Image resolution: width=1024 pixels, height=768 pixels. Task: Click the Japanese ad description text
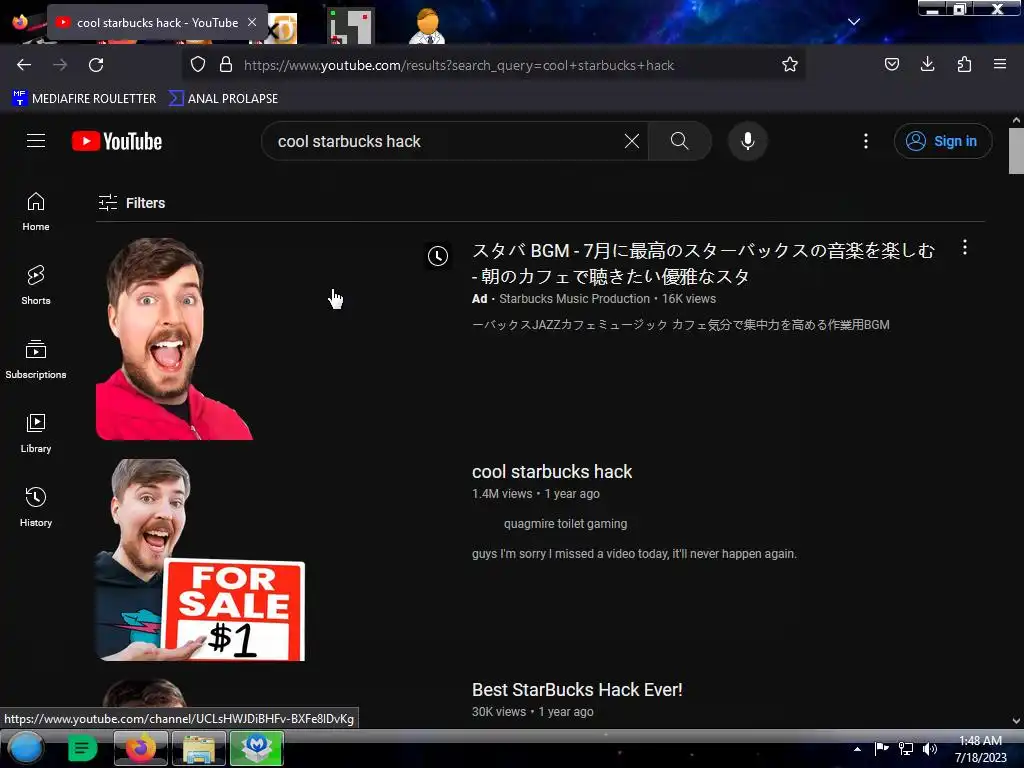point(680,325)
